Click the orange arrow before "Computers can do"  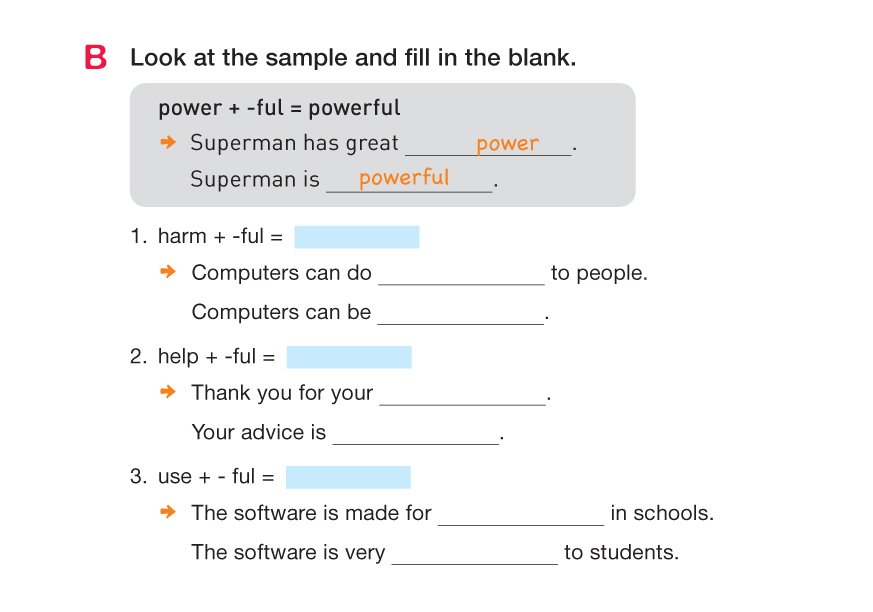tap(169, 272)
